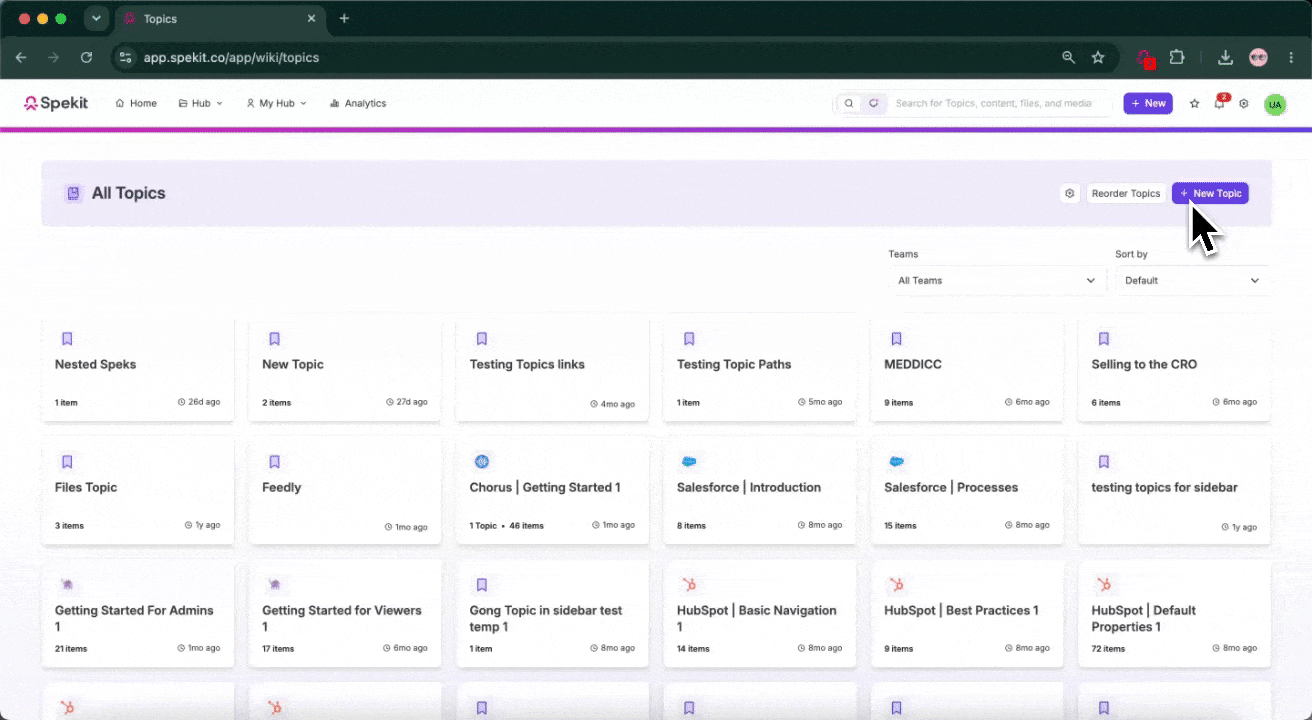The image size is (1312, 720).
Task: Open HubSpot | Best Practices 1 topic
Action: (x=967, y=614)
